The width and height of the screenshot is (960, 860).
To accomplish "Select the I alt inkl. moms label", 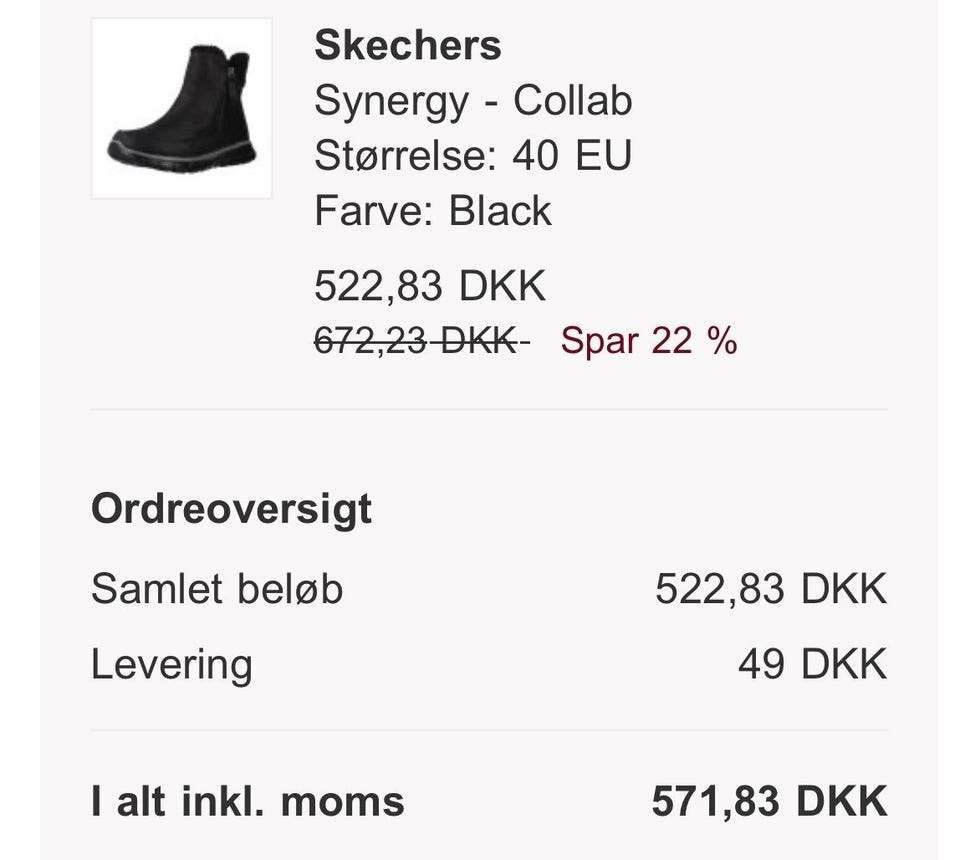I will (247, 801).
